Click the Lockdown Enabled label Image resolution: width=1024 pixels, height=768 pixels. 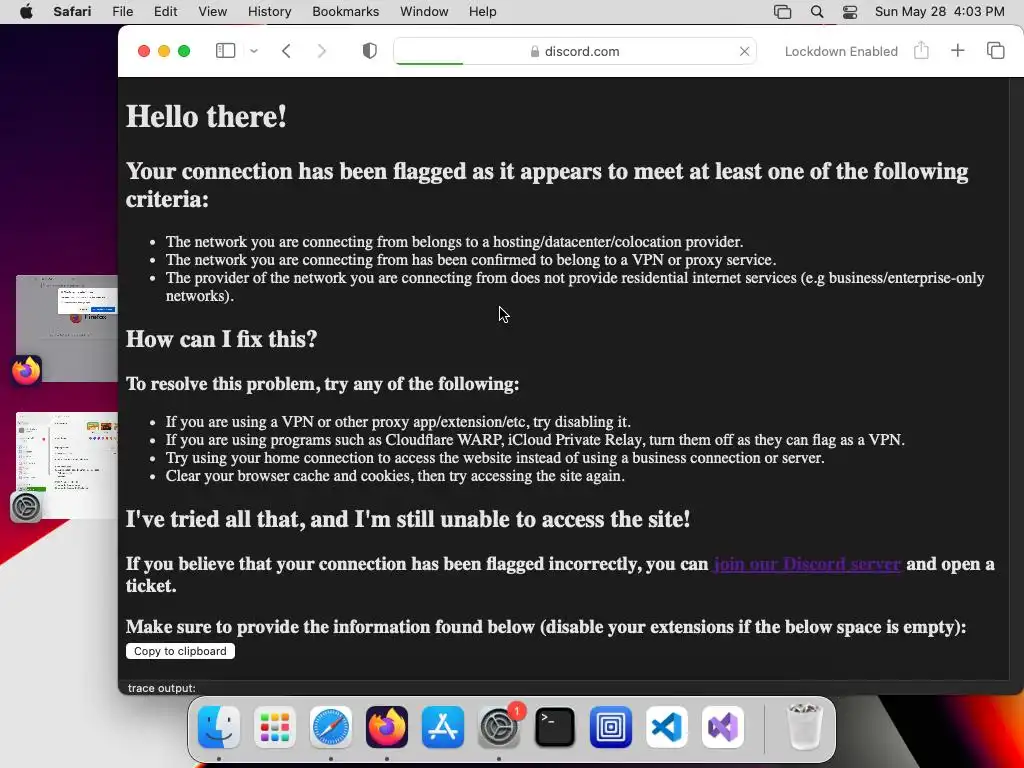pos(841,52)
